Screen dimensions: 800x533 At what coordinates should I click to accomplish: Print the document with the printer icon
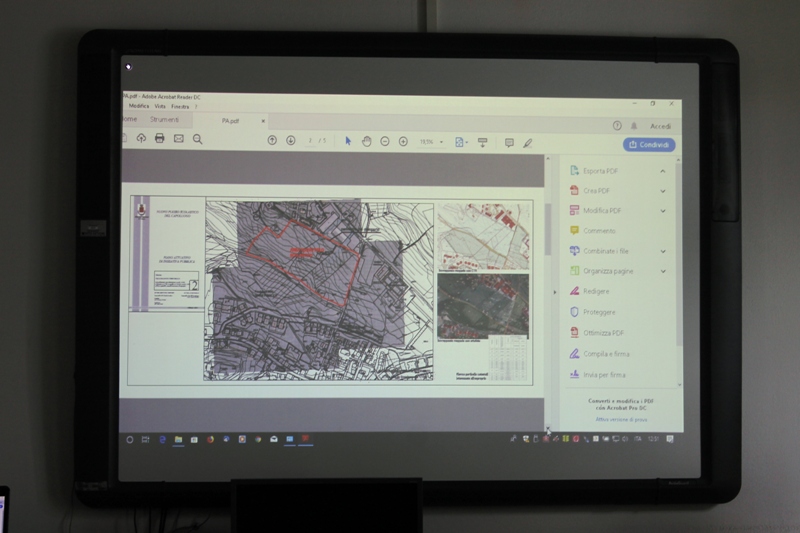click(160, 138)
